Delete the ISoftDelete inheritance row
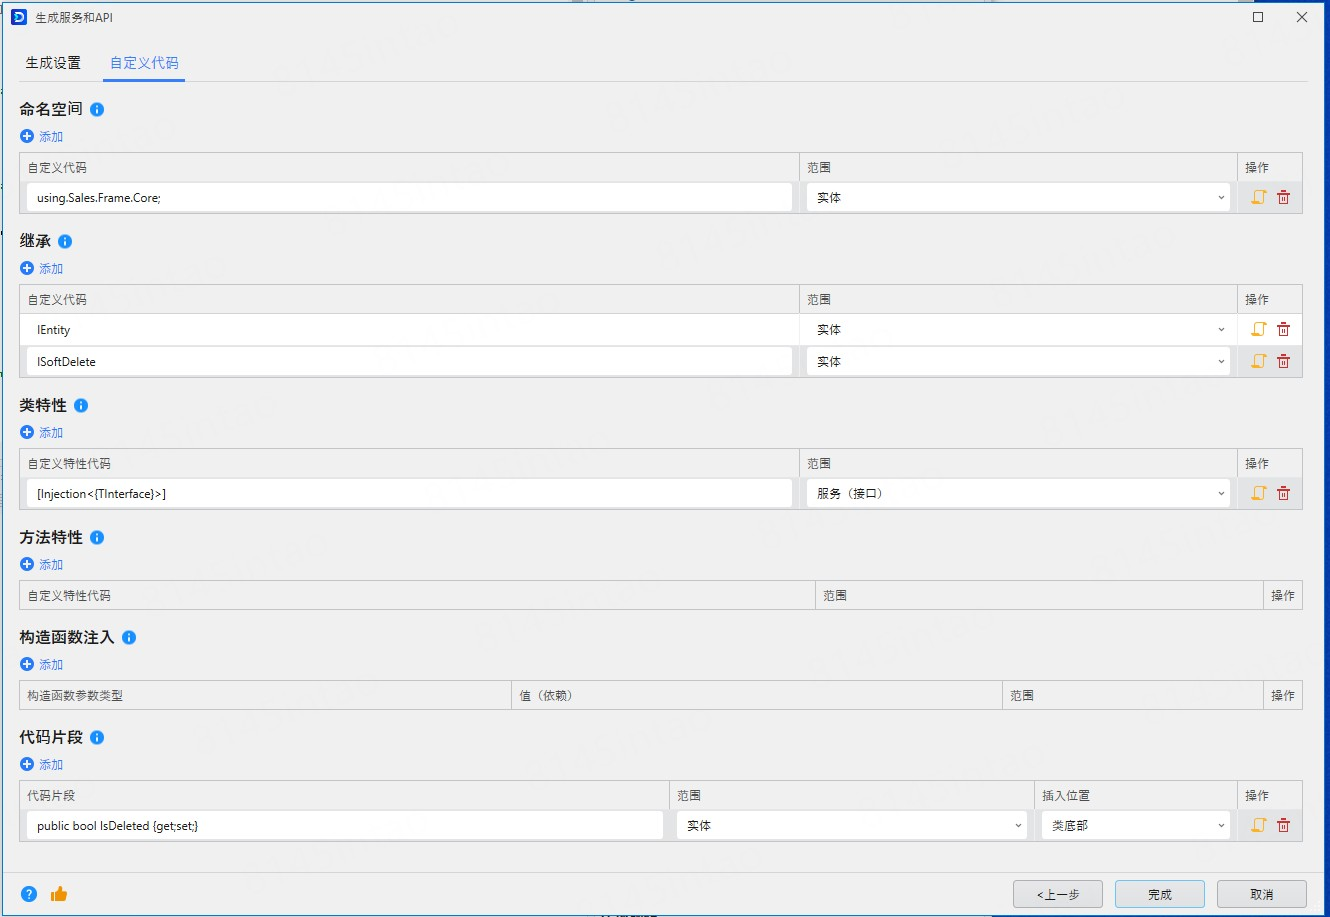The height and width of the screenshot is (917, 1330). pos(1283,361)
